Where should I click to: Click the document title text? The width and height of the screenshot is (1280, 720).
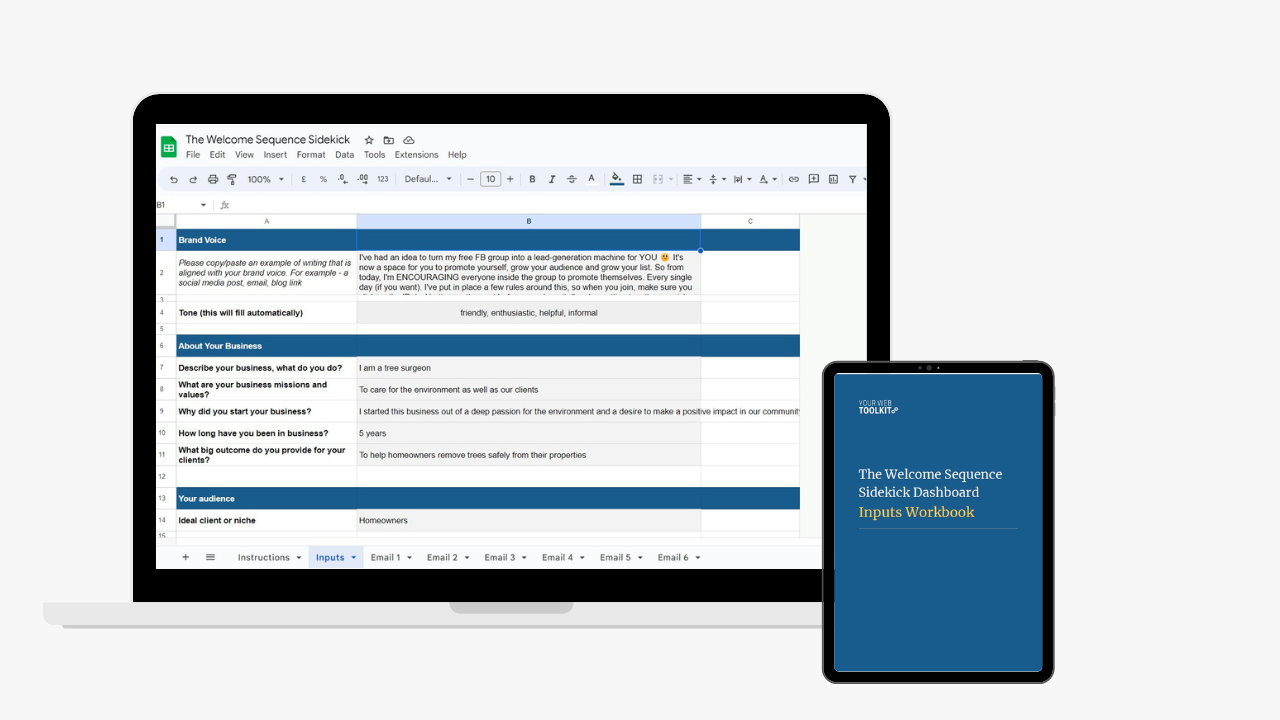click(x=268, y=140)
